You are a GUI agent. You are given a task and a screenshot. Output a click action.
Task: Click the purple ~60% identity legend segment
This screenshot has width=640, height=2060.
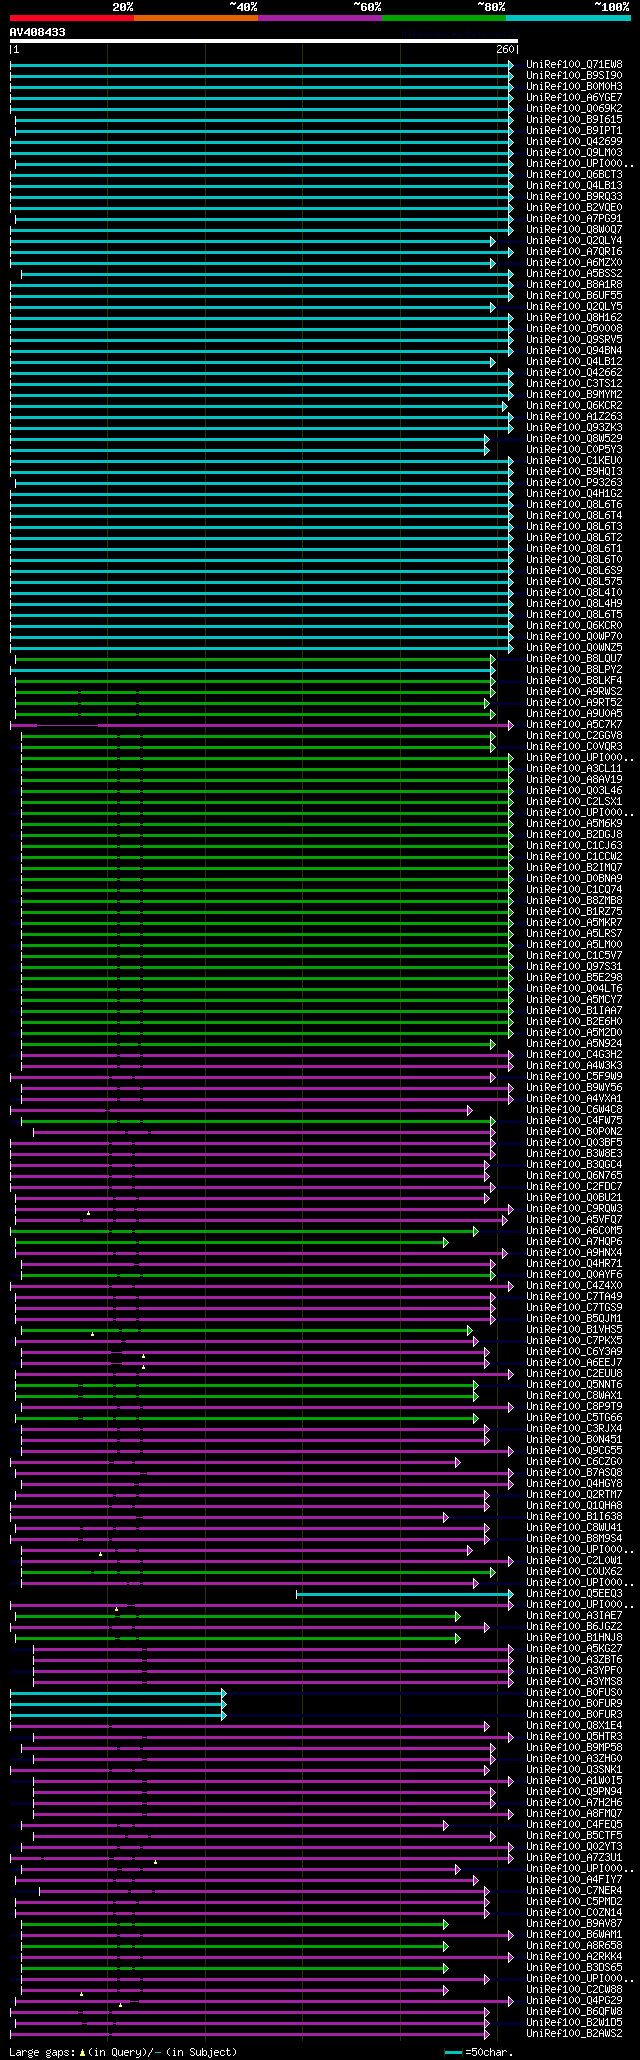(x=320, y=17)
